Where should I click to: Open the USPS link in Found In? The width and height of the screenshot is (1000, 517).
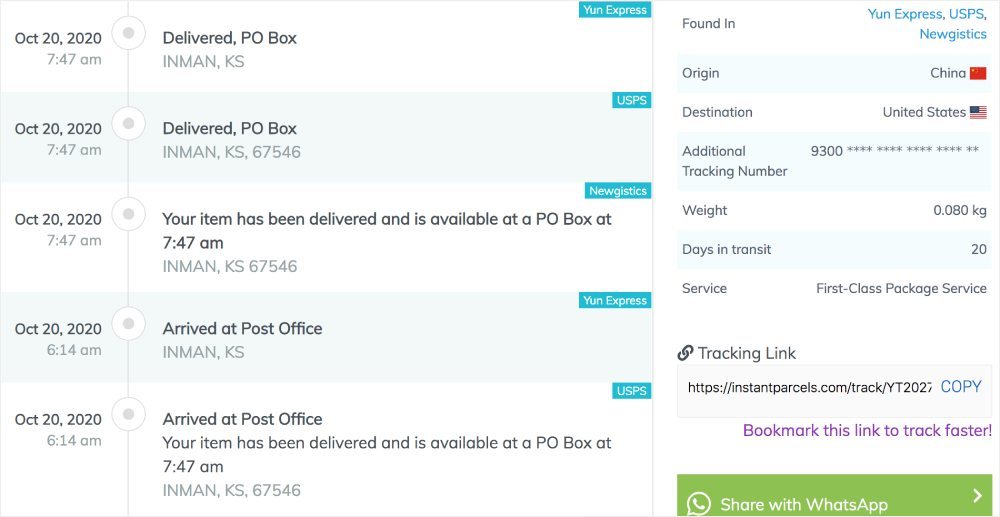(x=966, y=14)
